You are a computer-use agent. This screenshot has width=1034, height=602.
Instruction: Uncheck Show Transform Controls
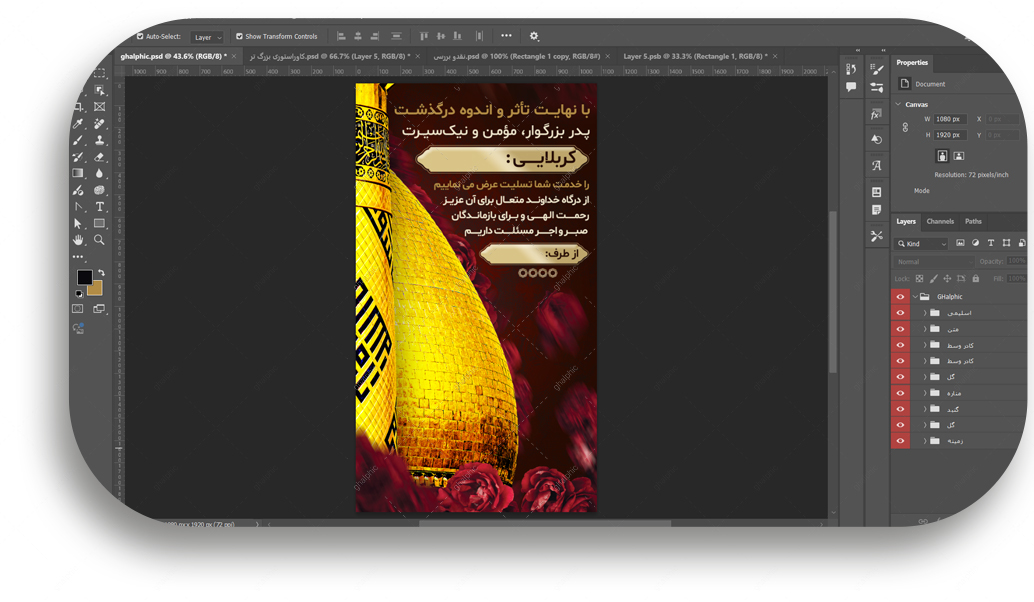click(x=239, y=36)
